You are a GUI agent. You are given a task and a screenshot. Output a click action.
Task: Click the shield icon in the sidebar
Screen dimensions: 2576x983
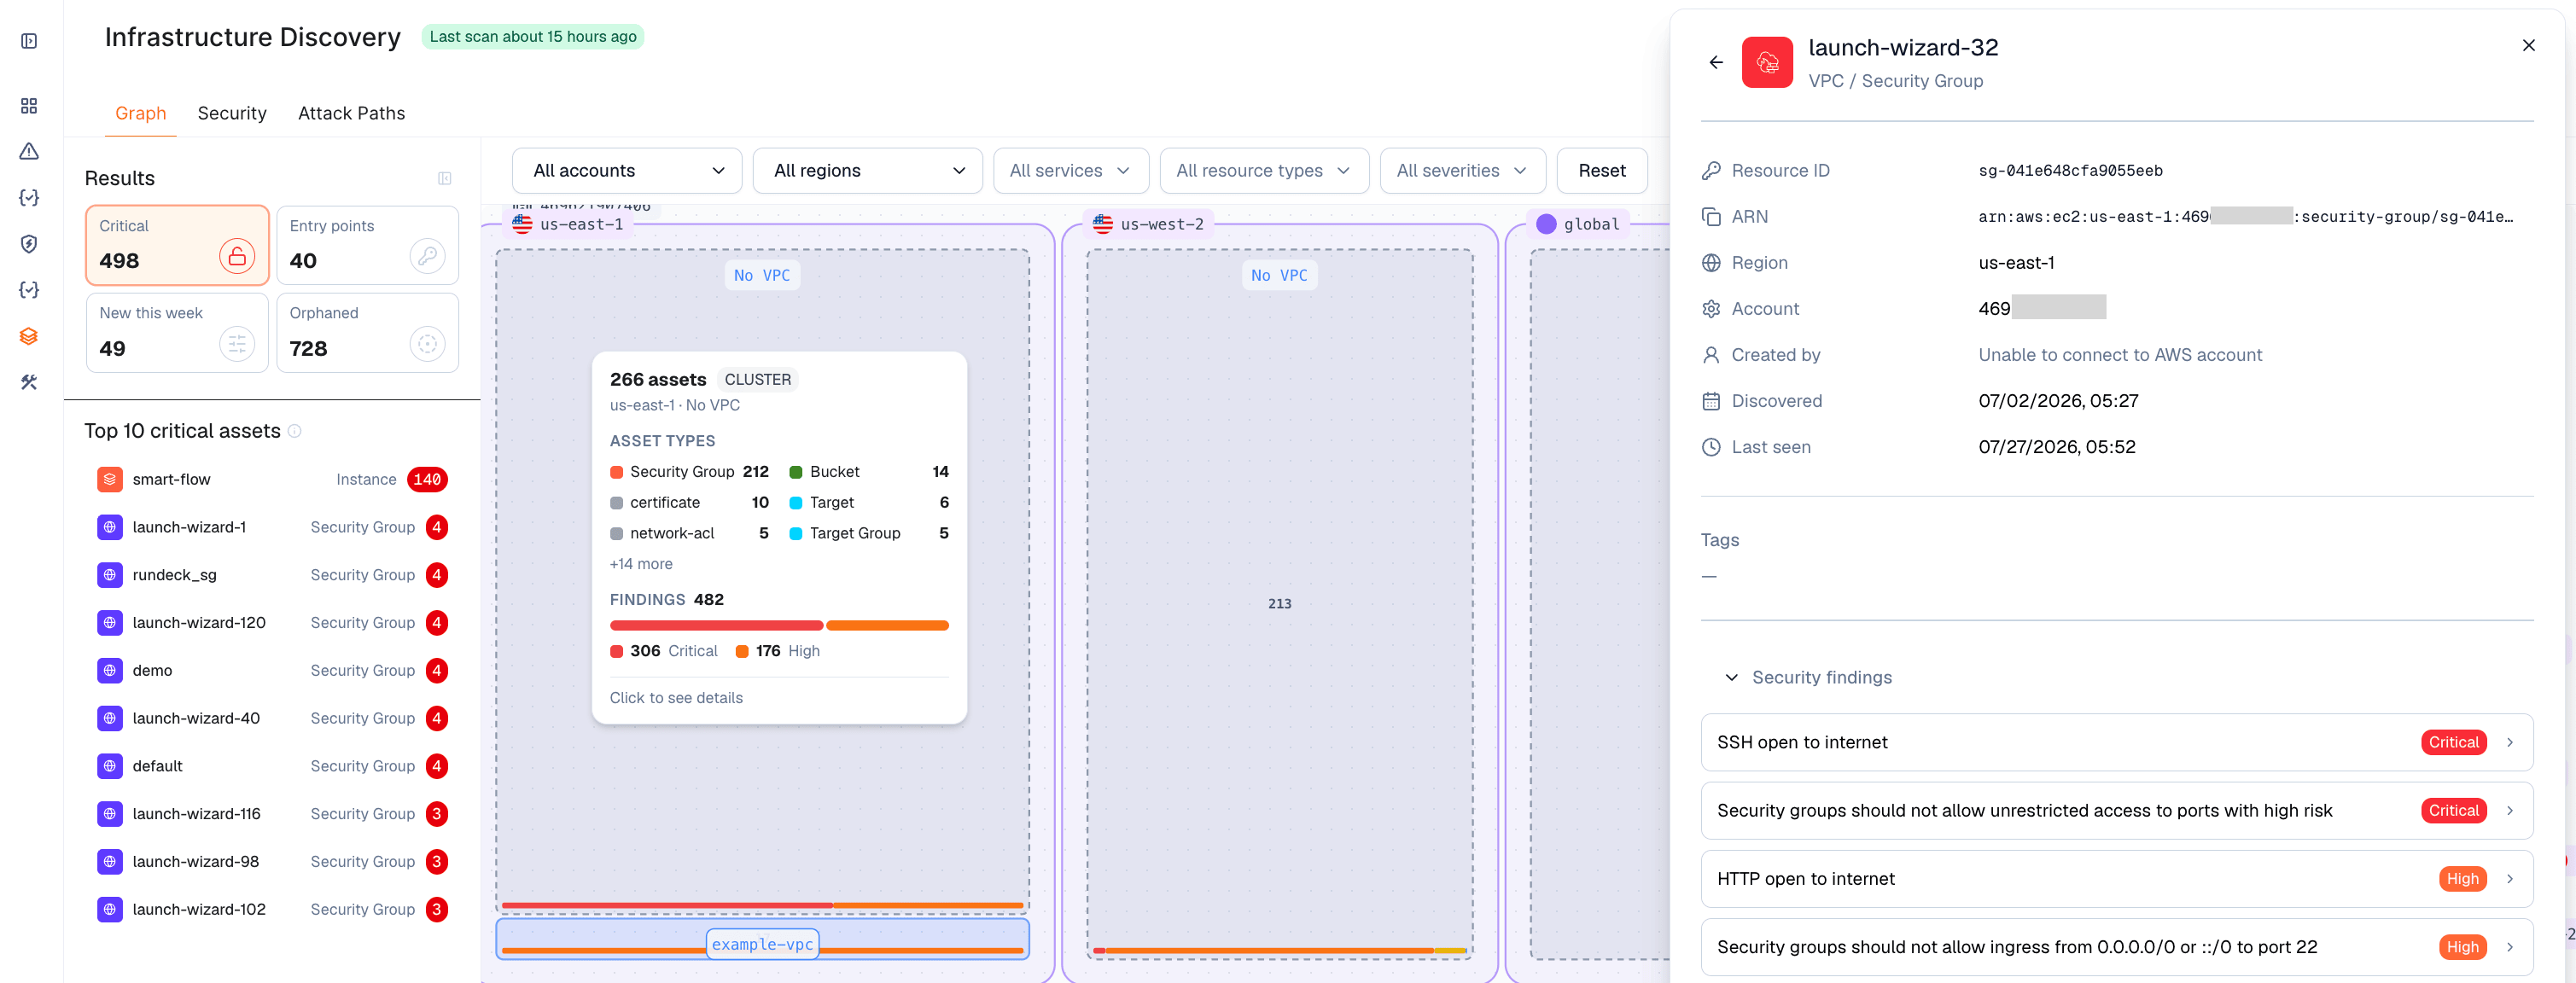[x=29, y=244]
